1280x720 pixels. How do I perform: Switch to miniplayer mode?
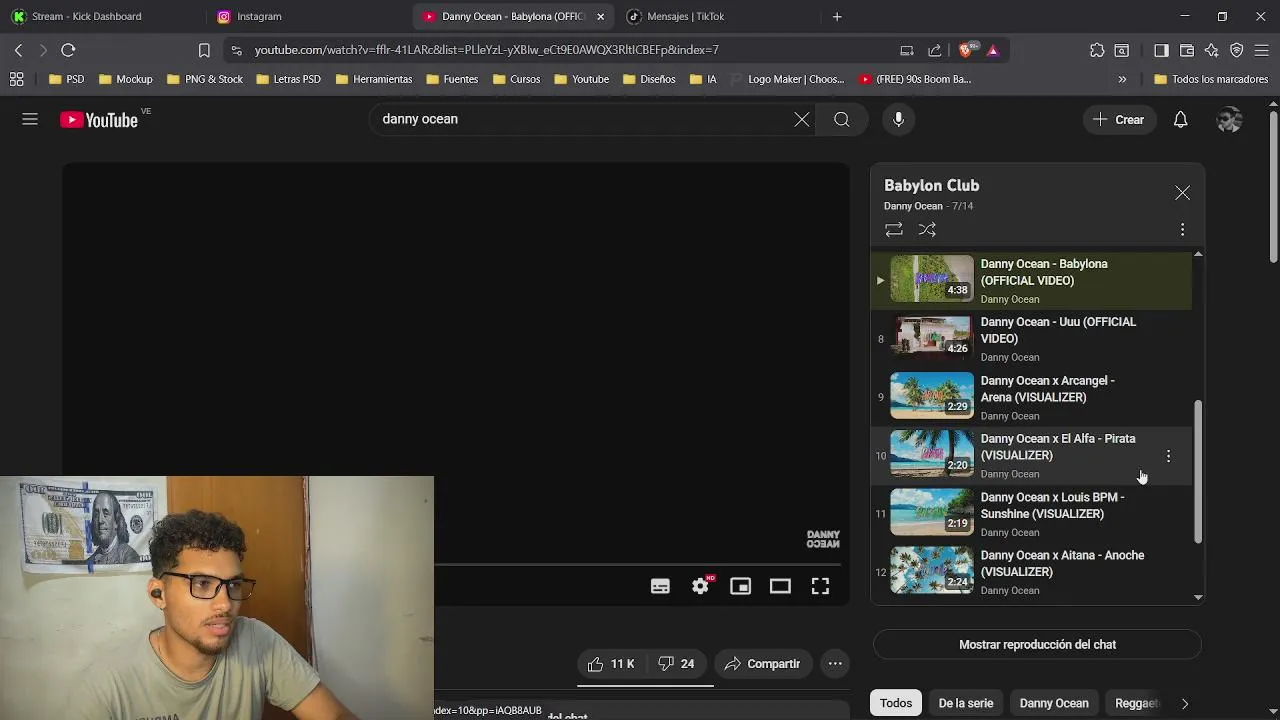740,586
